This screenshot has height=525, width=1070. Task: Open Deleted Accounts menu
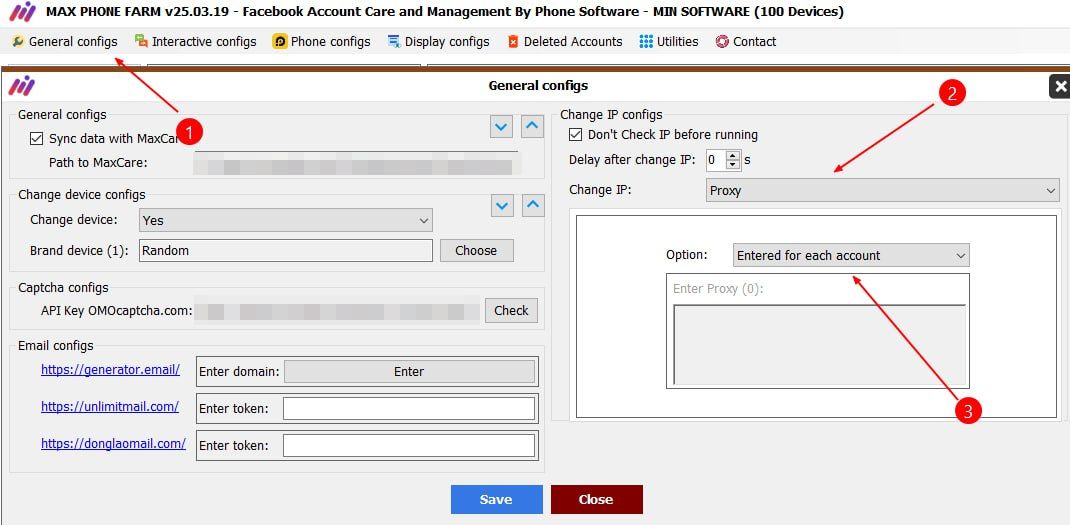pyautogui.click(x=565, y=42)
